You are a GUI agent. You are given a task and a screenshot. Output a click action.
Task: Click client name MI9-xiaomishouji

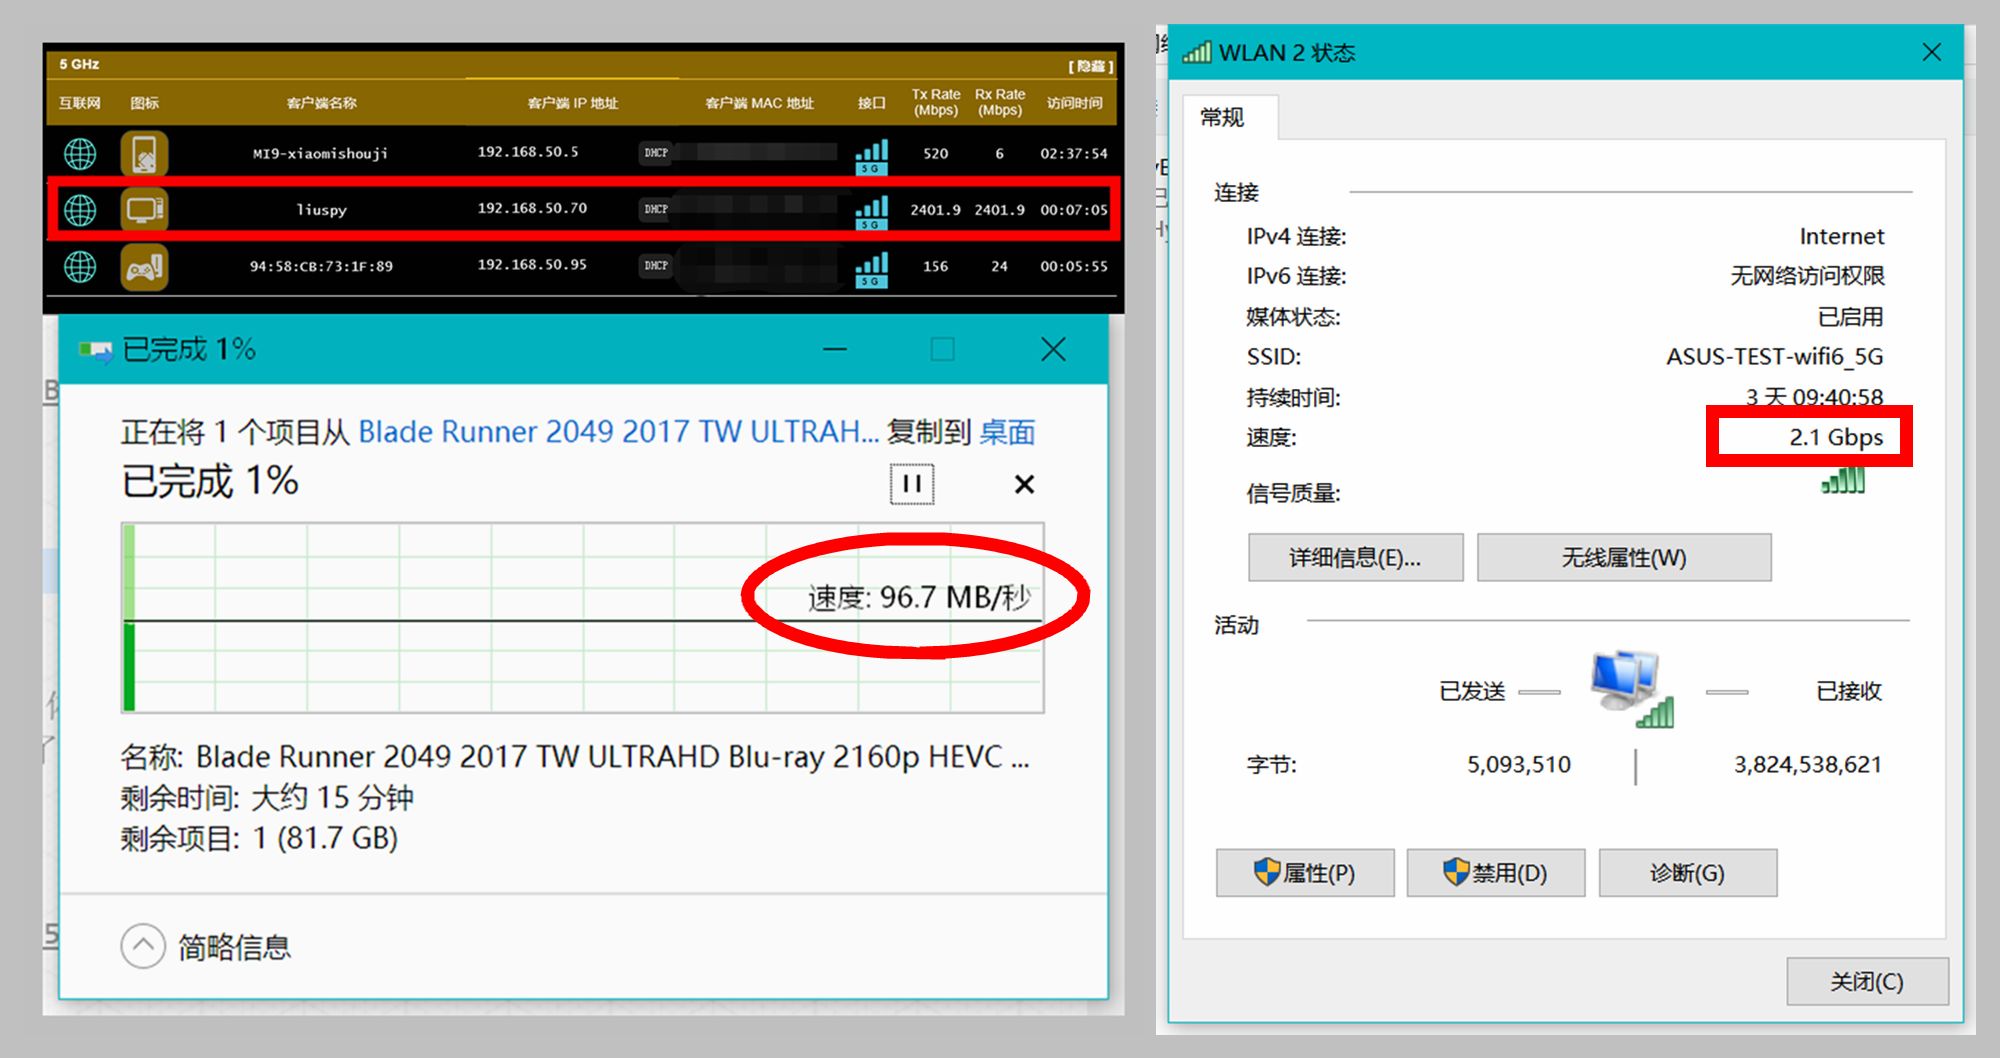(320, 154)
